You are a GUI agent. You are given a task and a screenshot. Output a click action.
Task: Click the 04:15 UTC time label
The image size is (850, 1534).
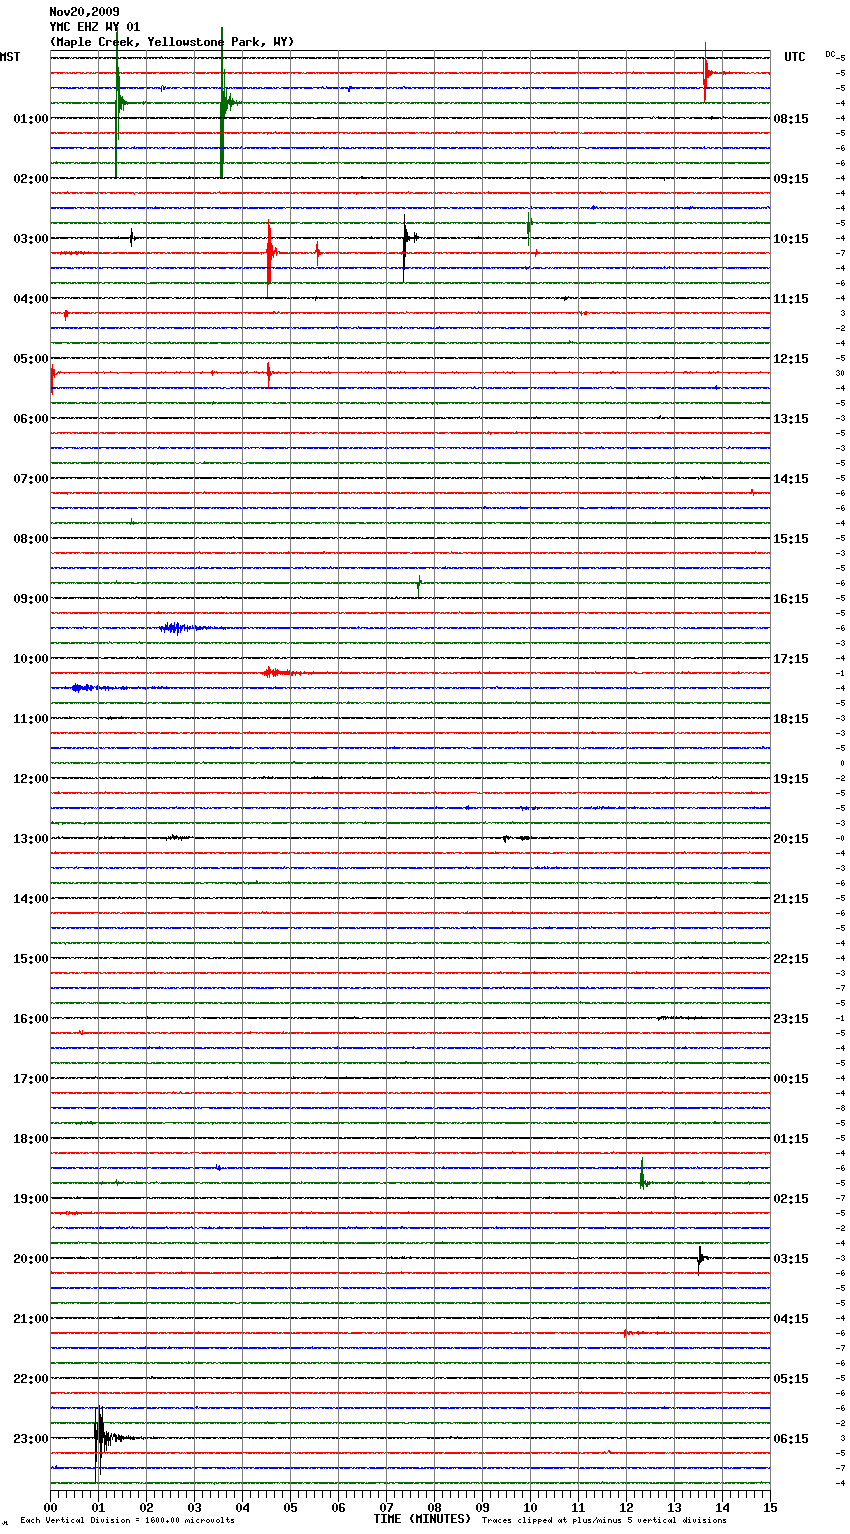(x=791, y=1319)
